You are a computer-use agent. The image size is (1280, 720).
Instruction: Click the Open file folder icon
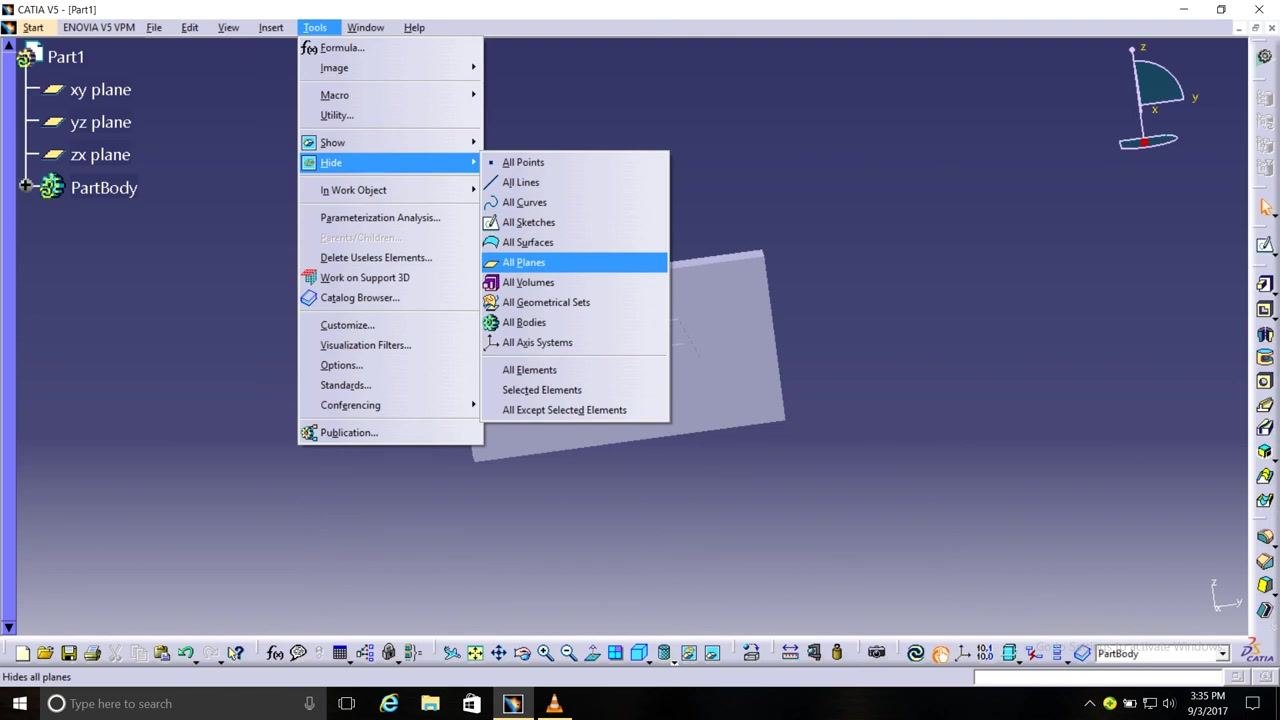[x=45, y=653]
